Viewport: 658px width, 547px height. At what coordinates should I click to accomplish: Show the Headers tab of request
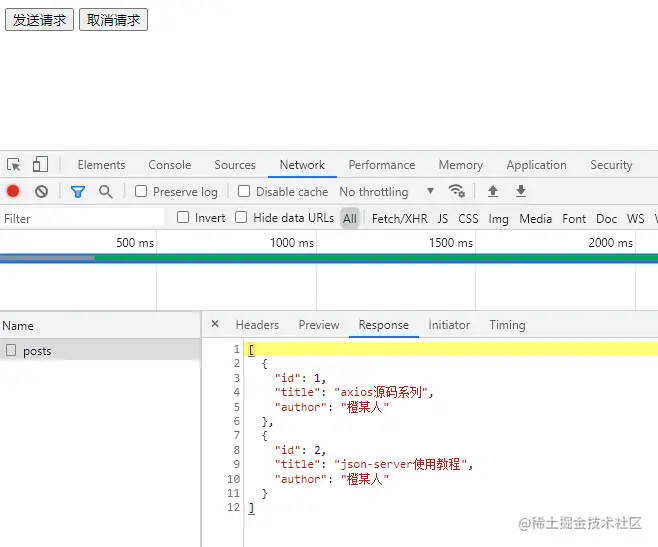257,325
